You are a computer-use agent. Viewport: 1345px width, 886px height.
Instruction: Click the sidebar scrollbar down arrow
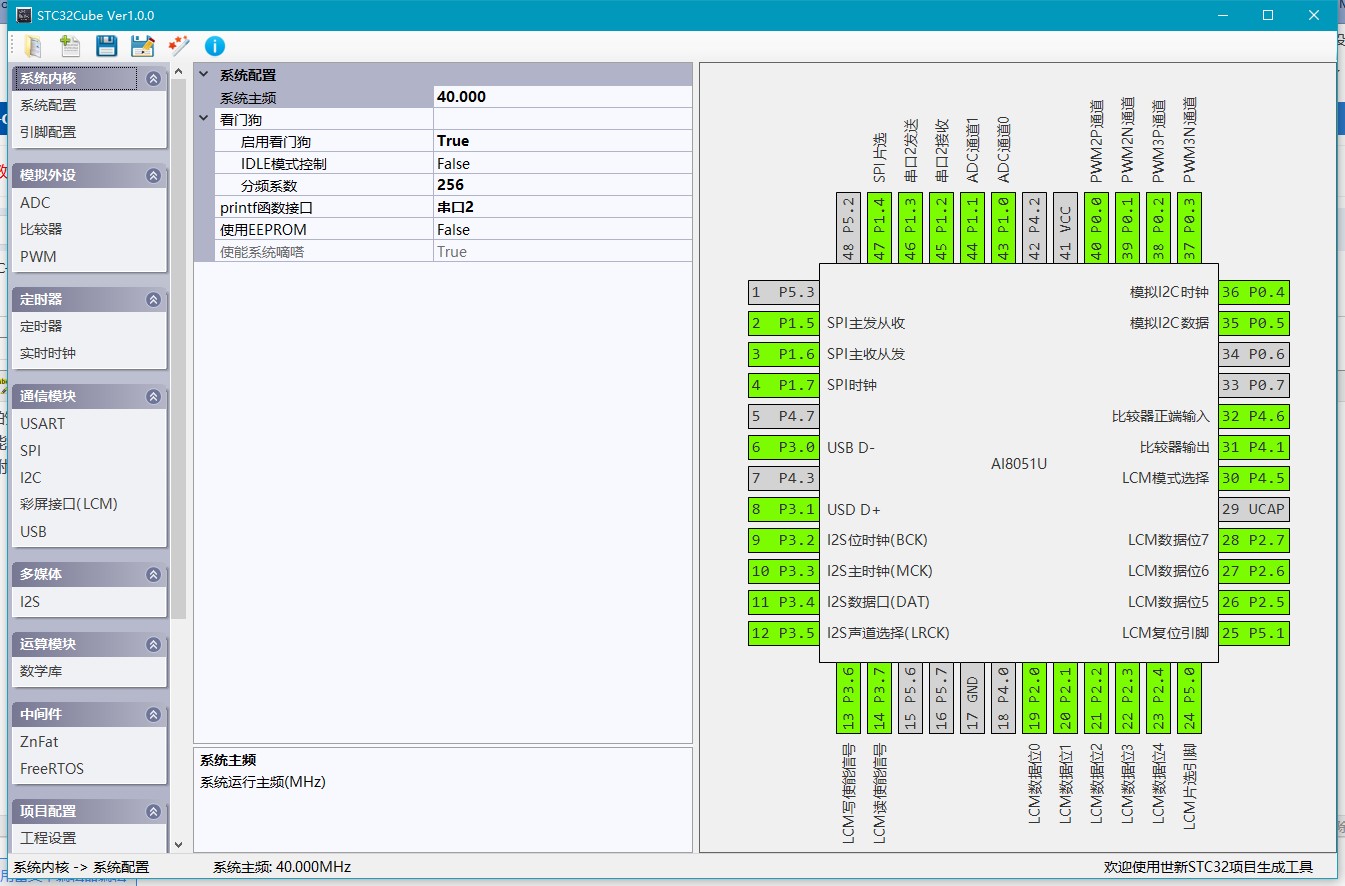(x=178, y=845)
